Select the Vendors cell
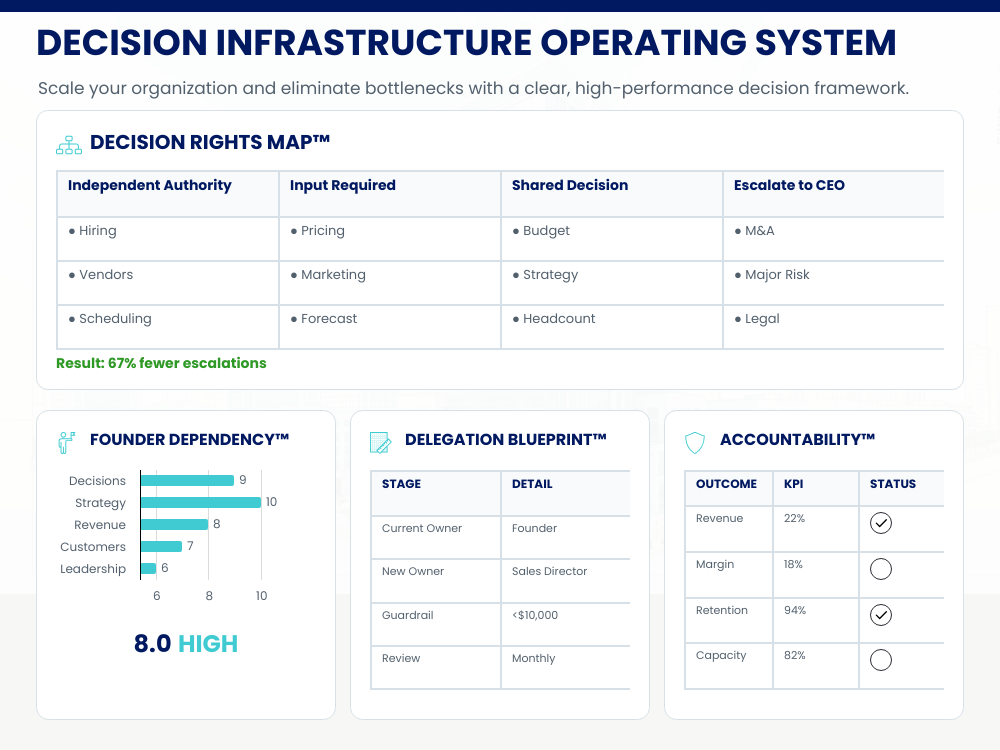The width and height of the screenshot is (1000, 750). click(x=168, y=283)
